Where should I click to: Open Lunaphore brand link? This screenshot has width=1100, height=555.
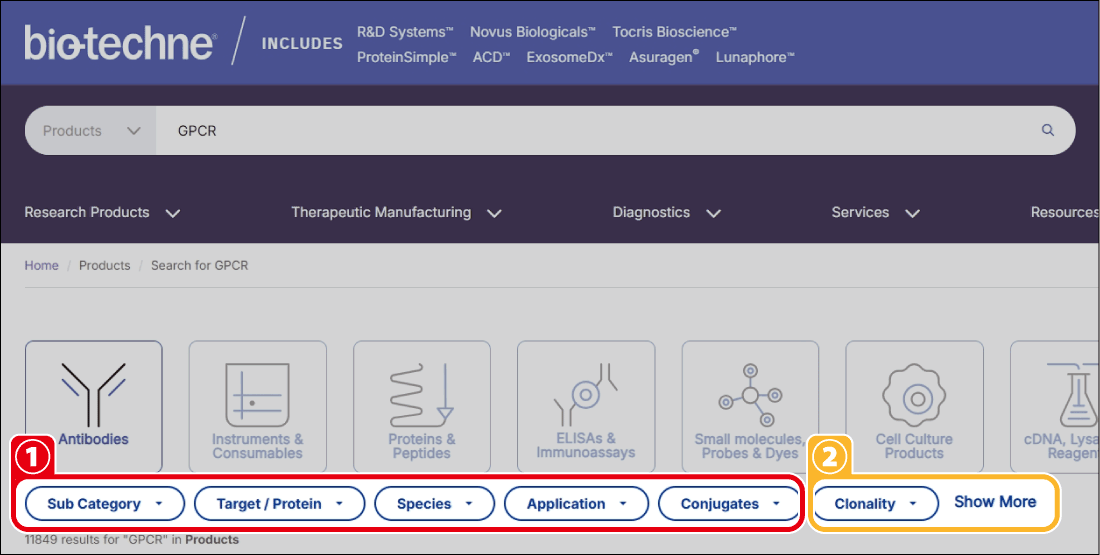coord(755,57)
